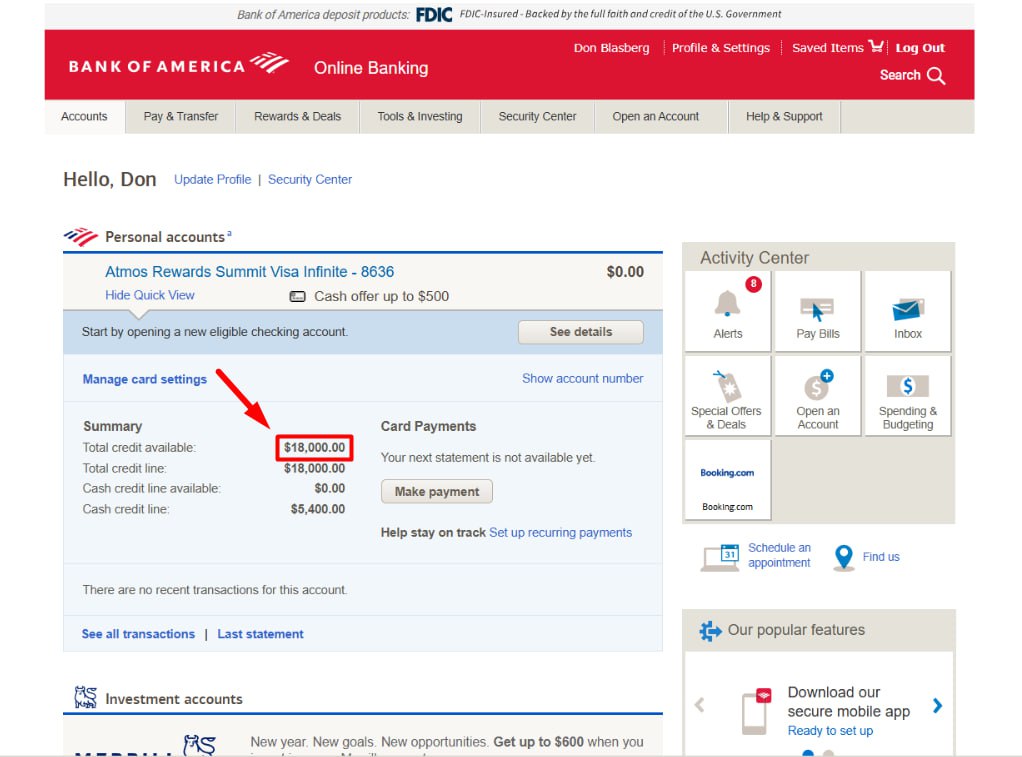The image size is (1022, 757).
Task: Open the Pay & Transfer tab
Action: (180, 117)
